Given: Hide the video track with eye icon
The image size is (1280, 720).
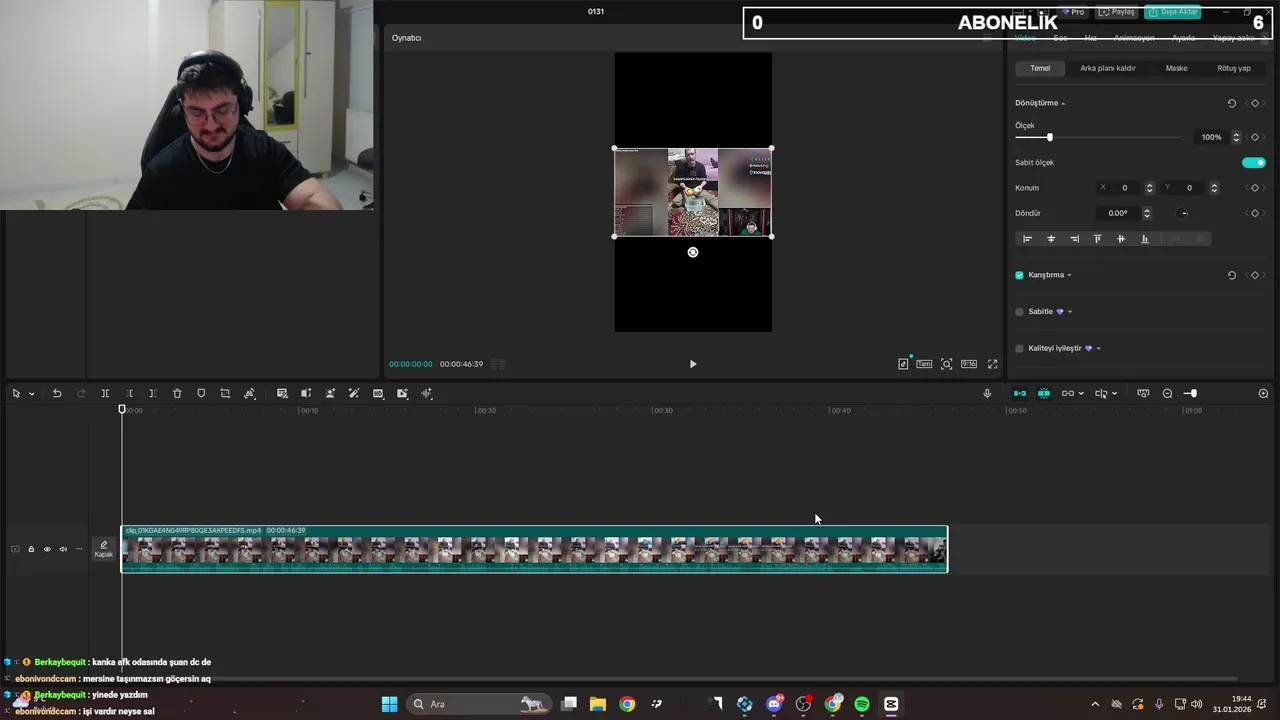Looking at the screenshot, I should click(47, 549).
